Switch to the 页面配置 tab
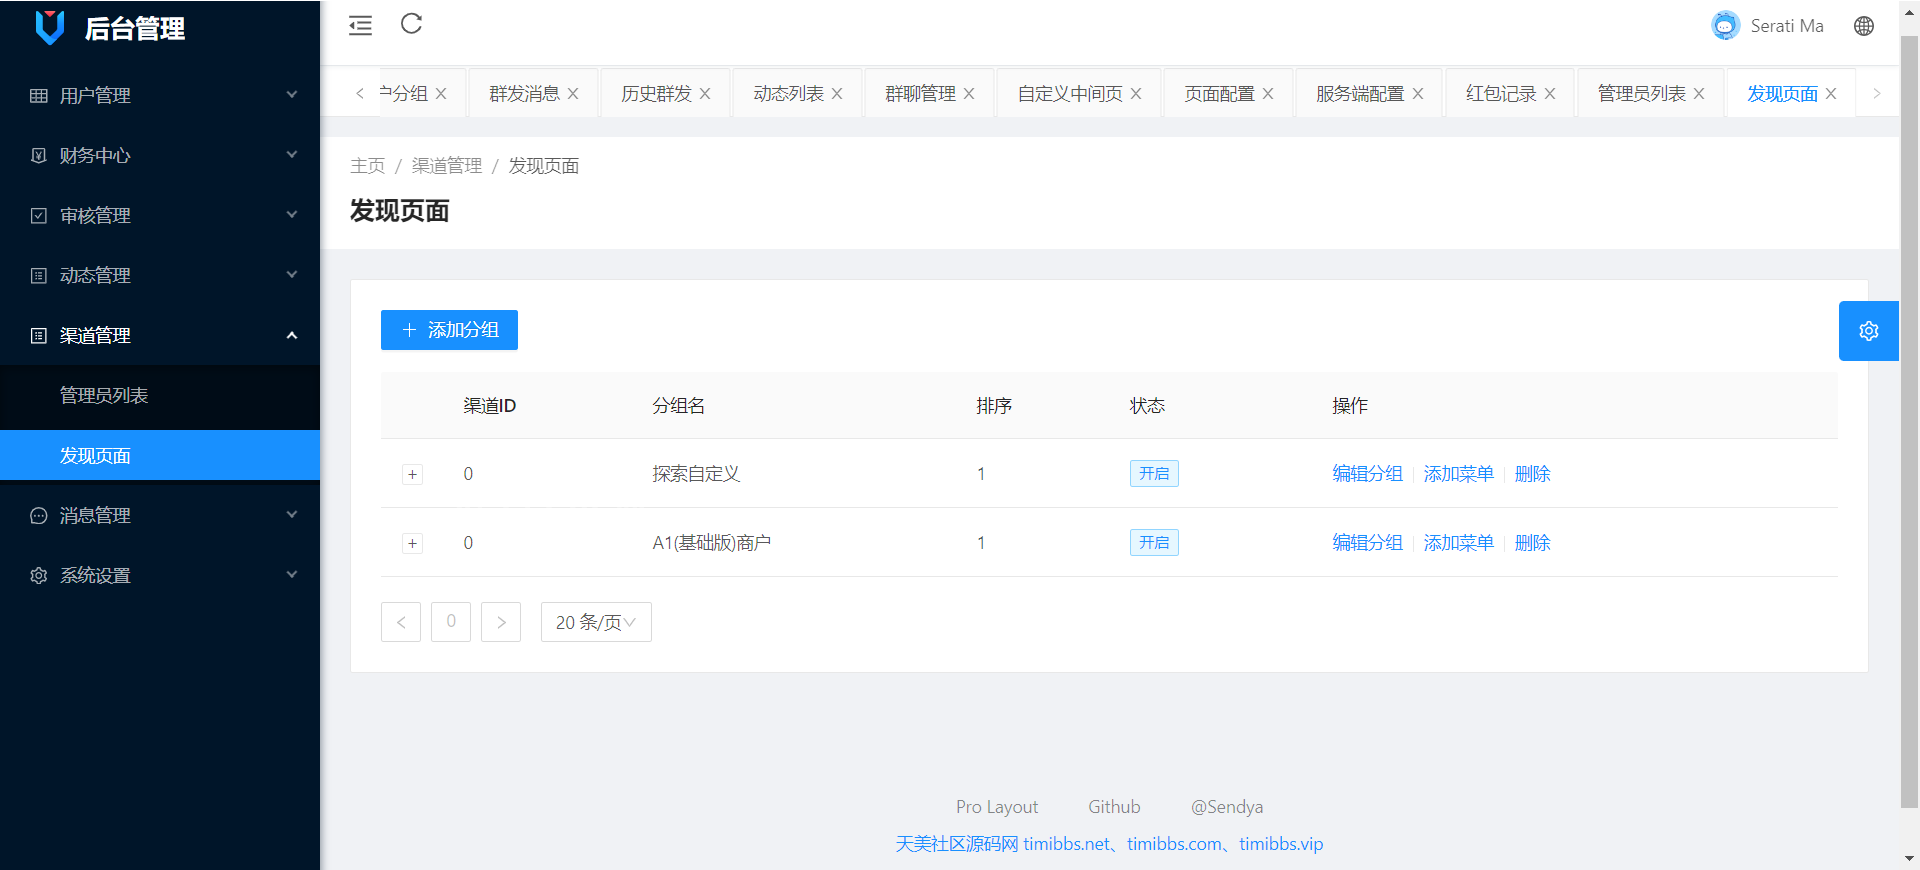The width and height of the screenshot is (1920, 870). point(1218,94)
